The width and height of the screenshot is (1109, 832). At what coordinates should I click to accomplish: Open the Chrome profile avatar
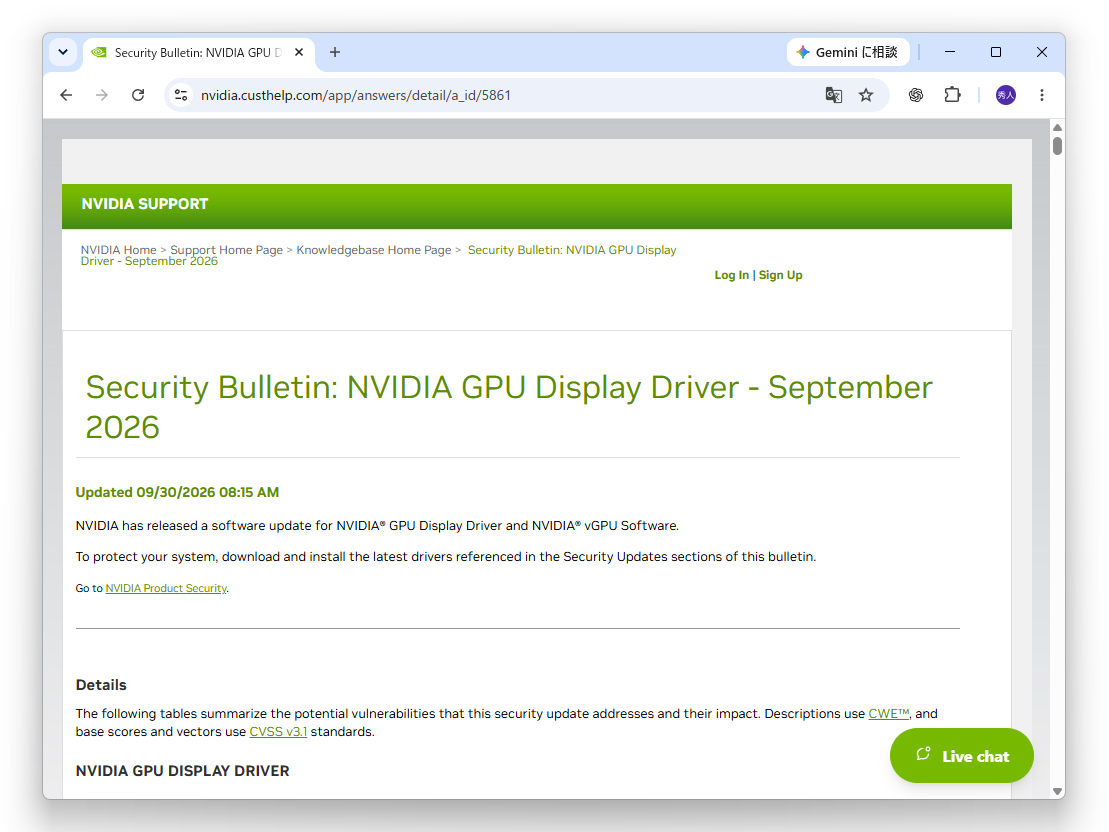click(1006, 95)
